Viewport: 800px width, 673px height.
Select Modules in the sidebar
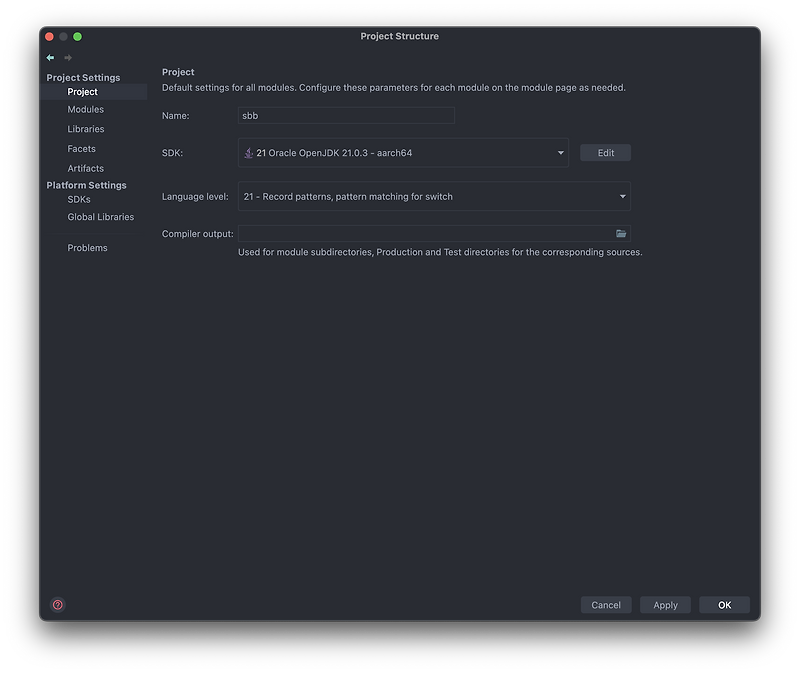click(84, 109)
